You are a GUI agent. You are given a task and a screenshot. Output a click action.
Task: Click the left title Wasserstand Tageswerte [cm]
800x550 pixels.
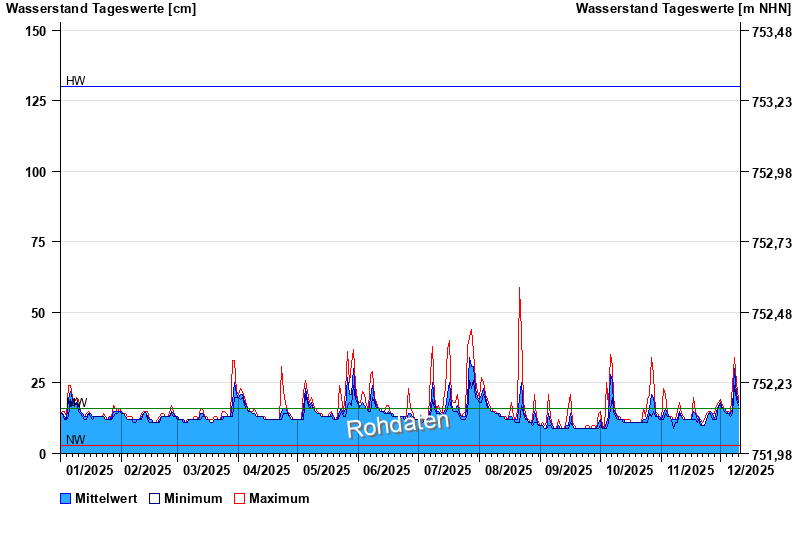[101, 9]
